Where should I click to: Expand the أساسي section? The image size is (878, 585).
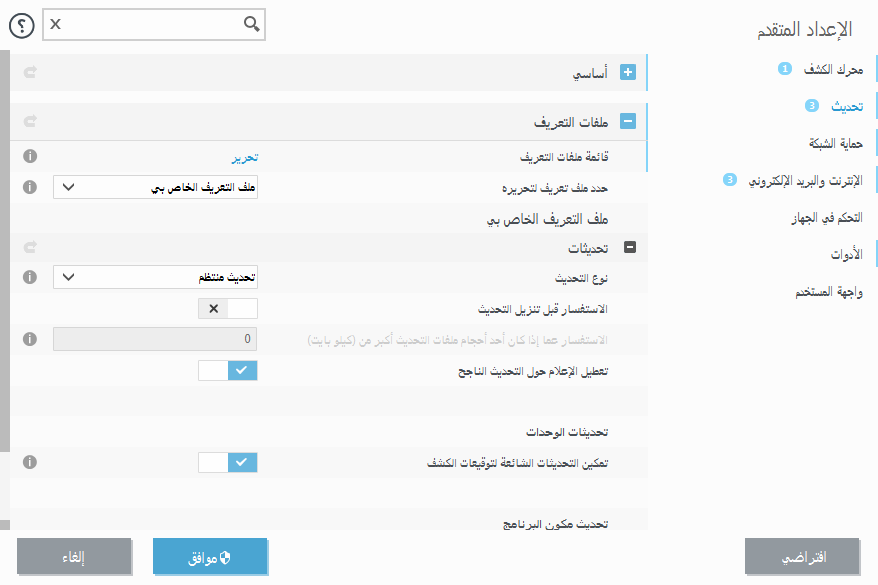(x=628, y=72)
